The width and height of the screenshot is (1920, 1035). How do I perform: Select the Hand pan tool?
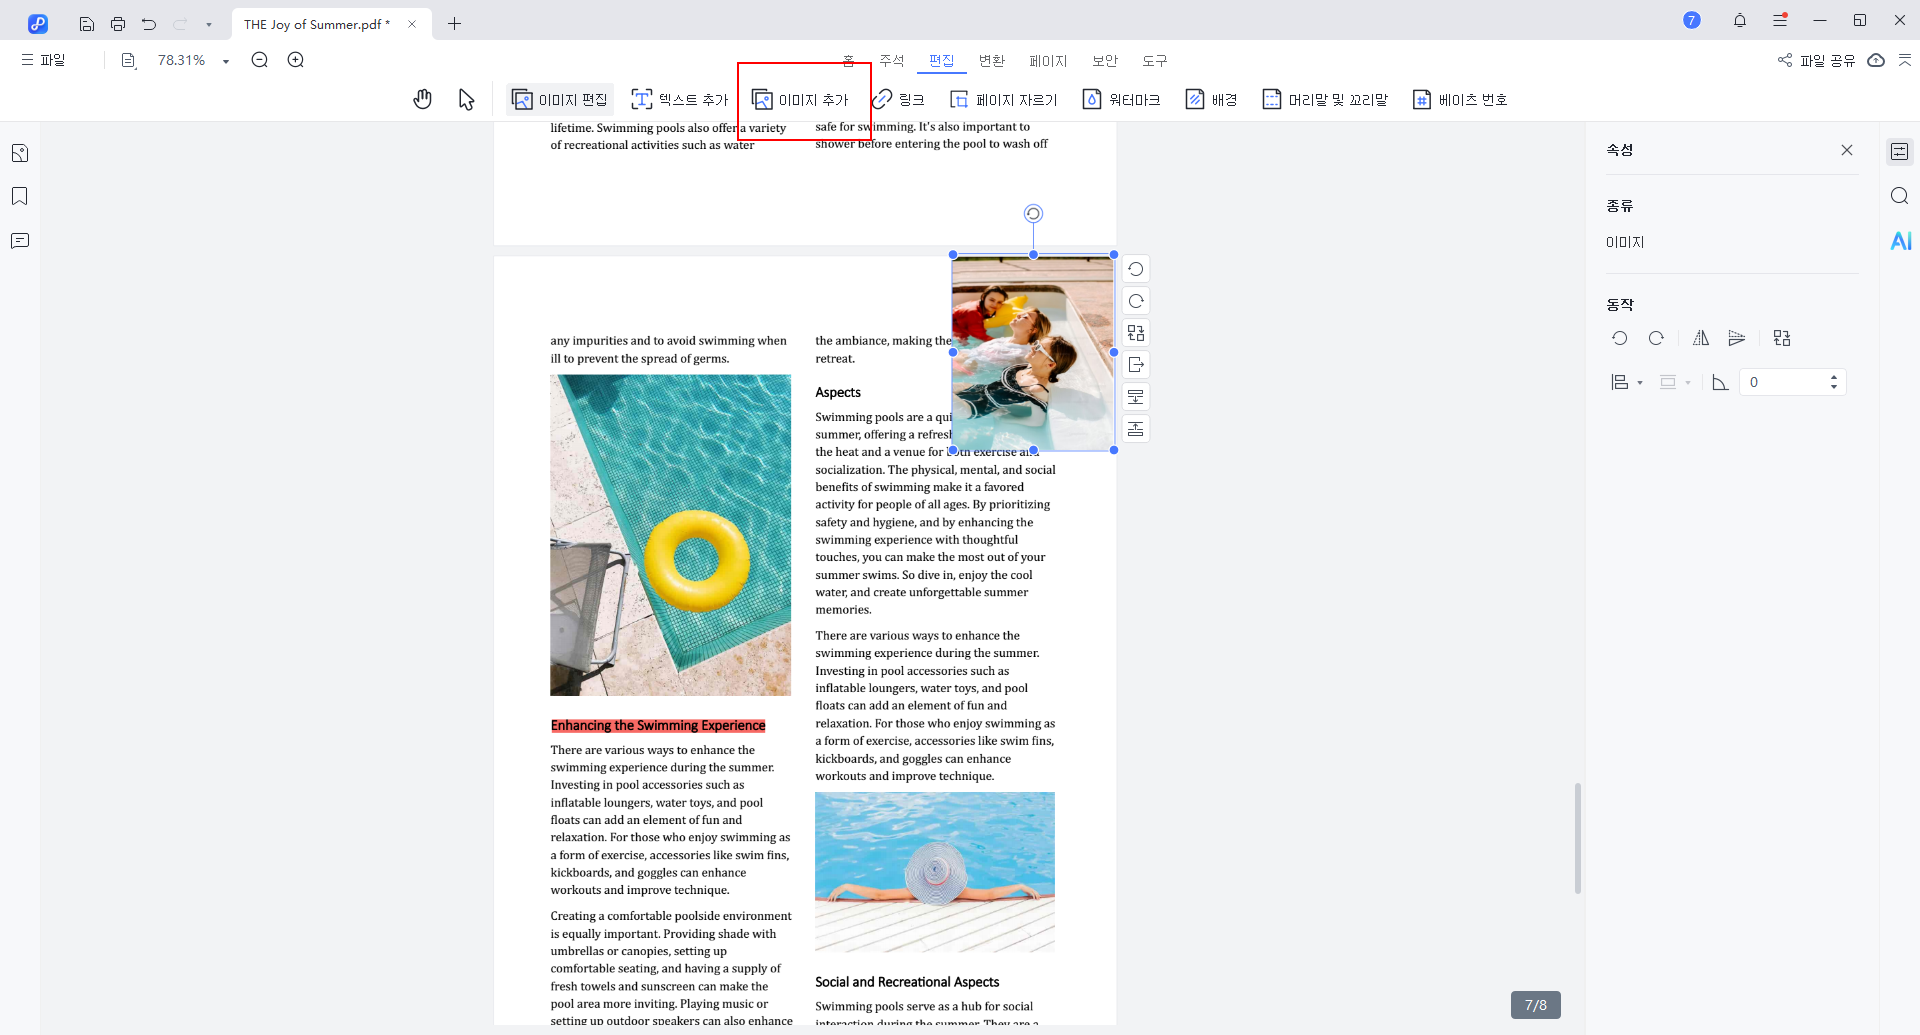tap(423, 99)
